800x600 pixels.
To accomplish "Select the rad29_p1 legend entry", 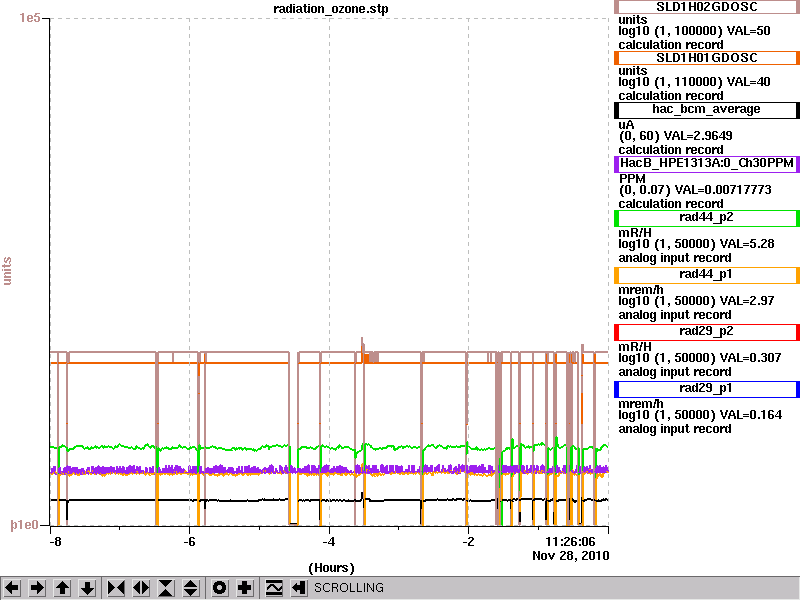I will pyautogui.click(x=707, y=389).
